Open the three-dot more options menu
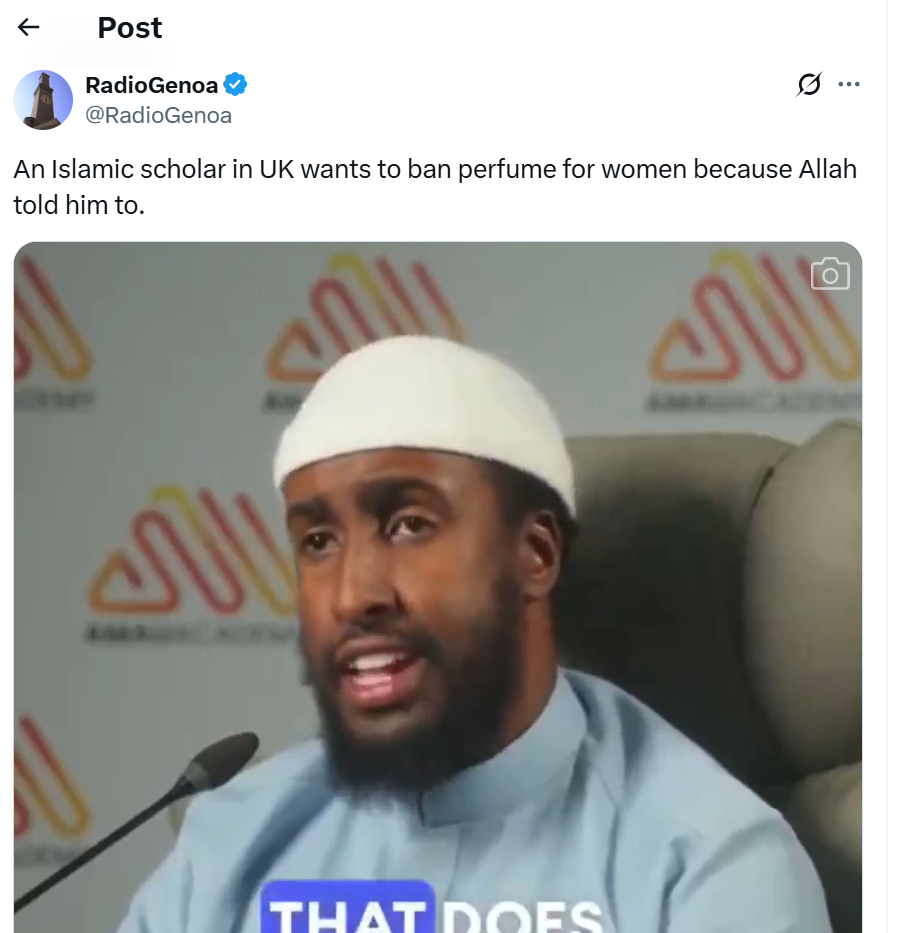Viewport: 901px width, 933px height. 849,84
